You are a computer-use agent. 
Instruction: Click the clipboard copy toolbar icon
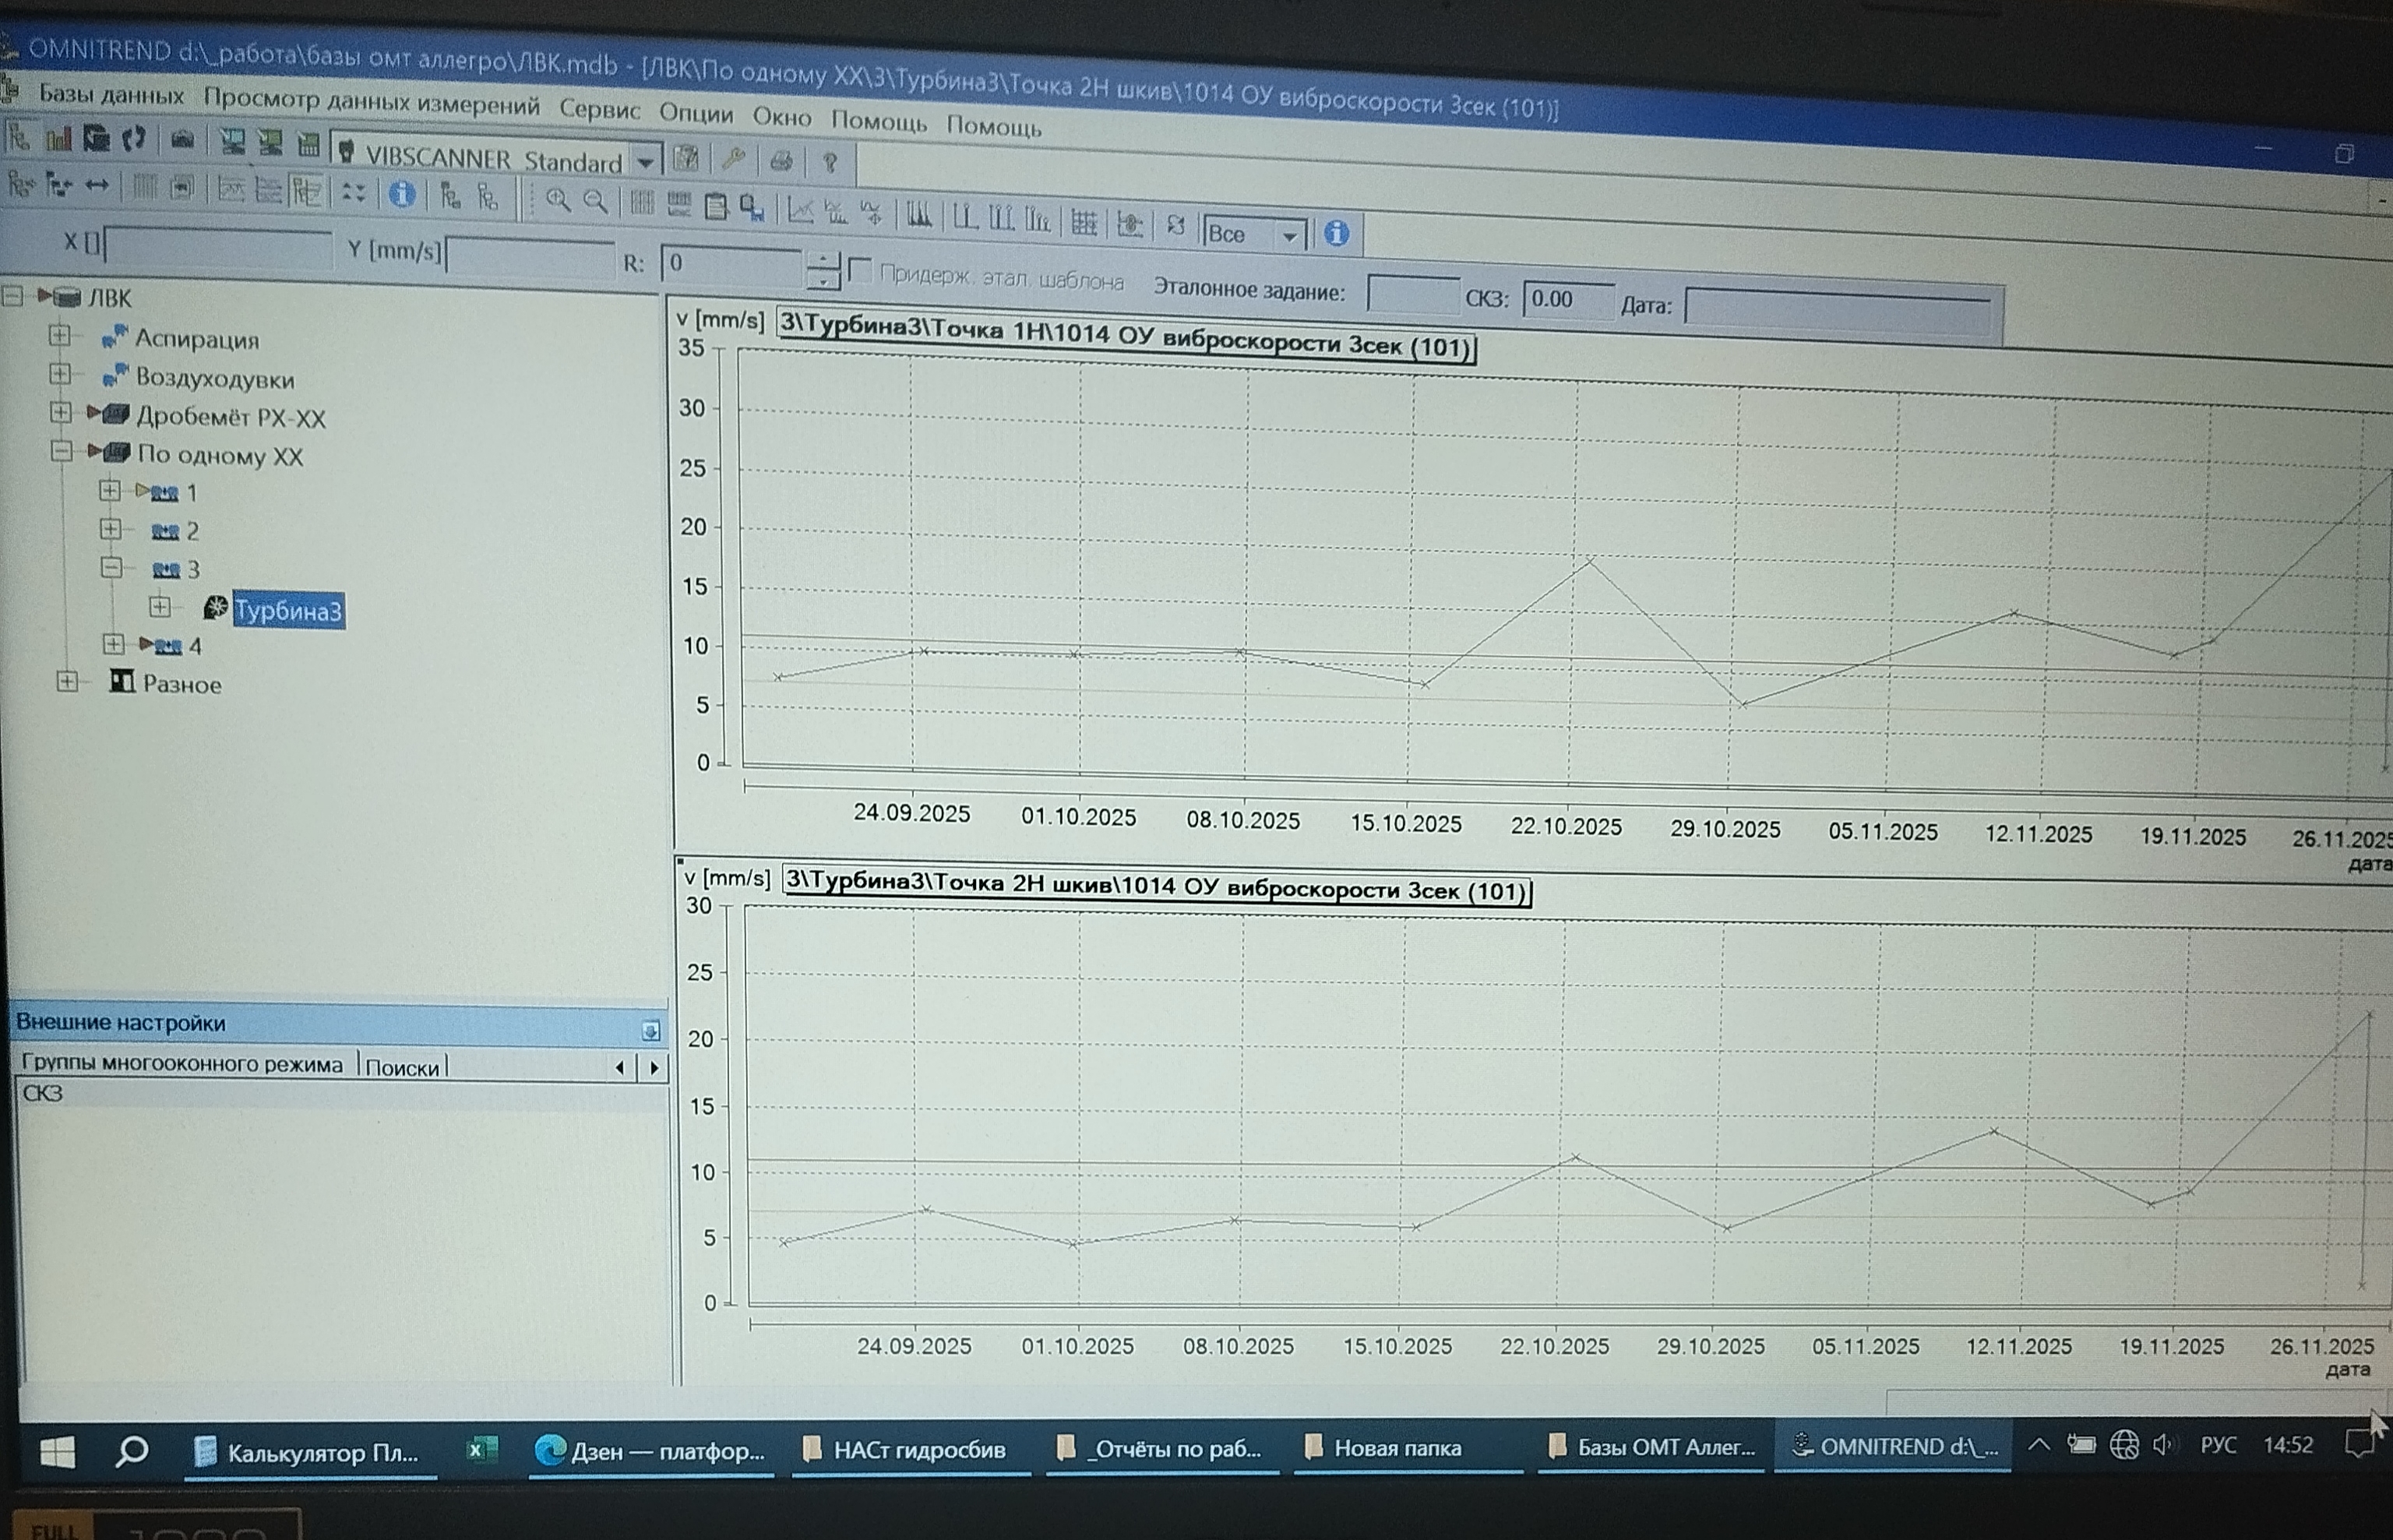click(716, 207)
